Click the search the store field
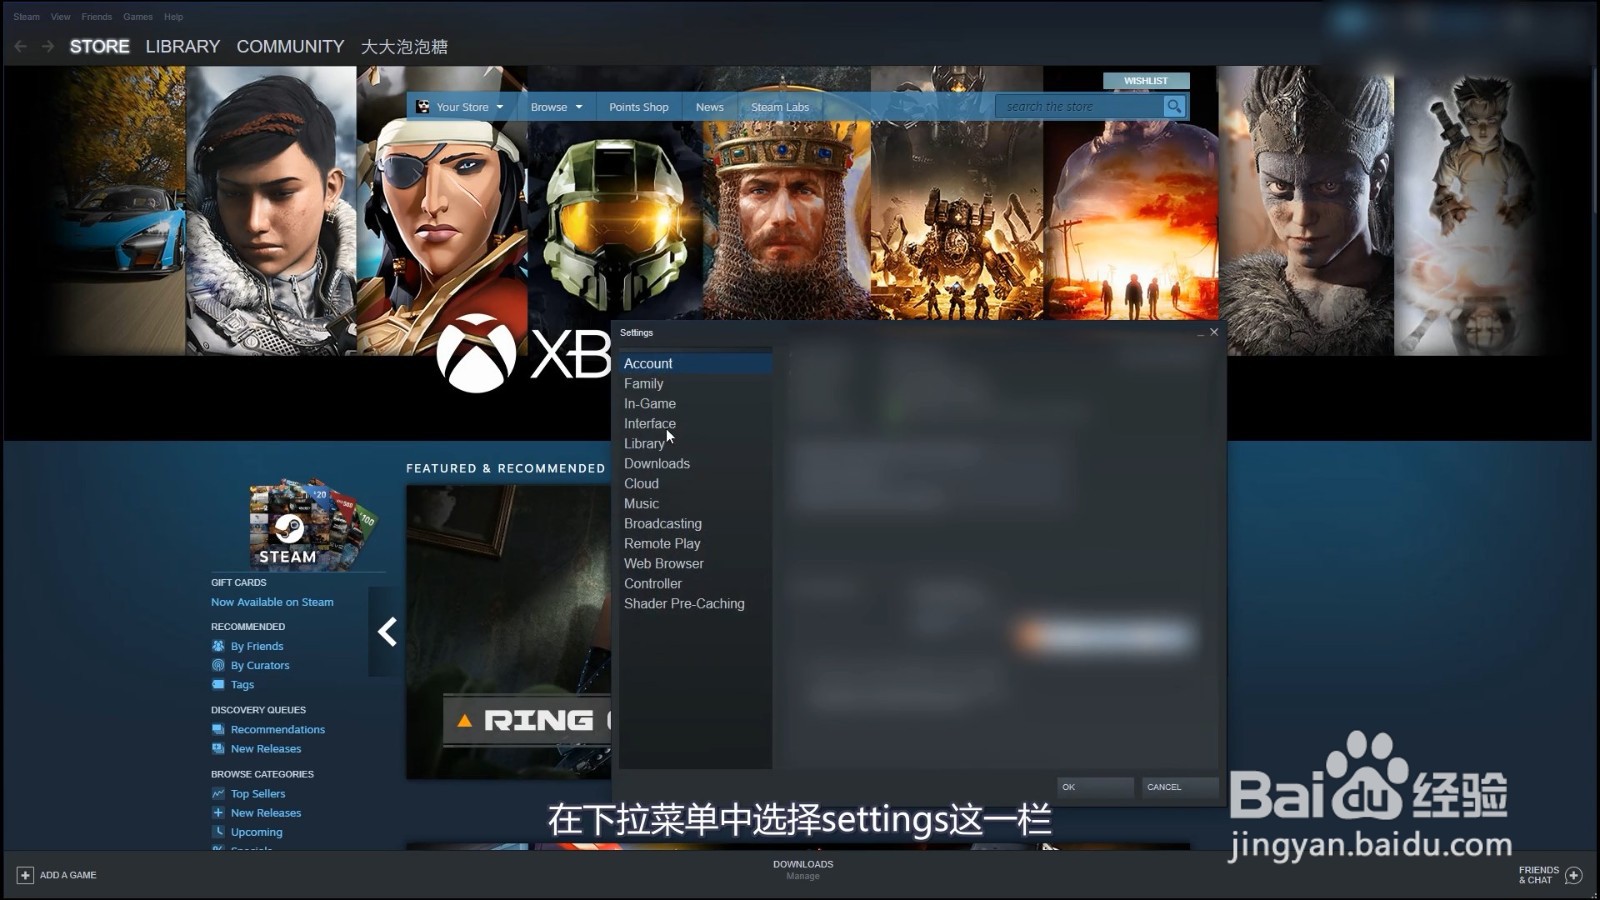This screenshot has width=1600, height=900. (1080, 106)
